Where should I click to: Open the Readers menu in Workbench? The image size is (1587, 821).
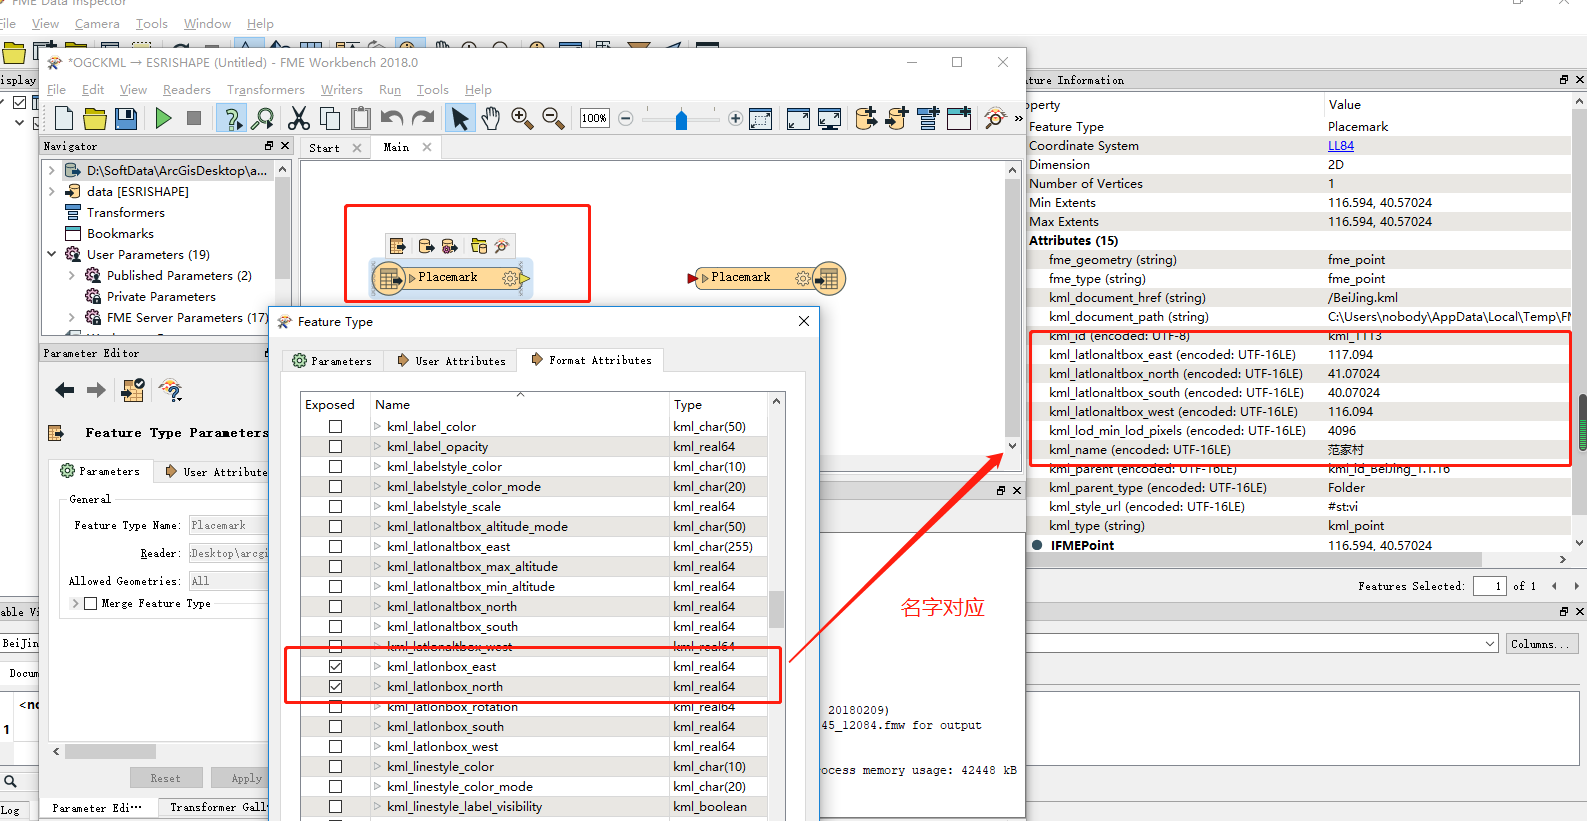click(x=187, y=89)
